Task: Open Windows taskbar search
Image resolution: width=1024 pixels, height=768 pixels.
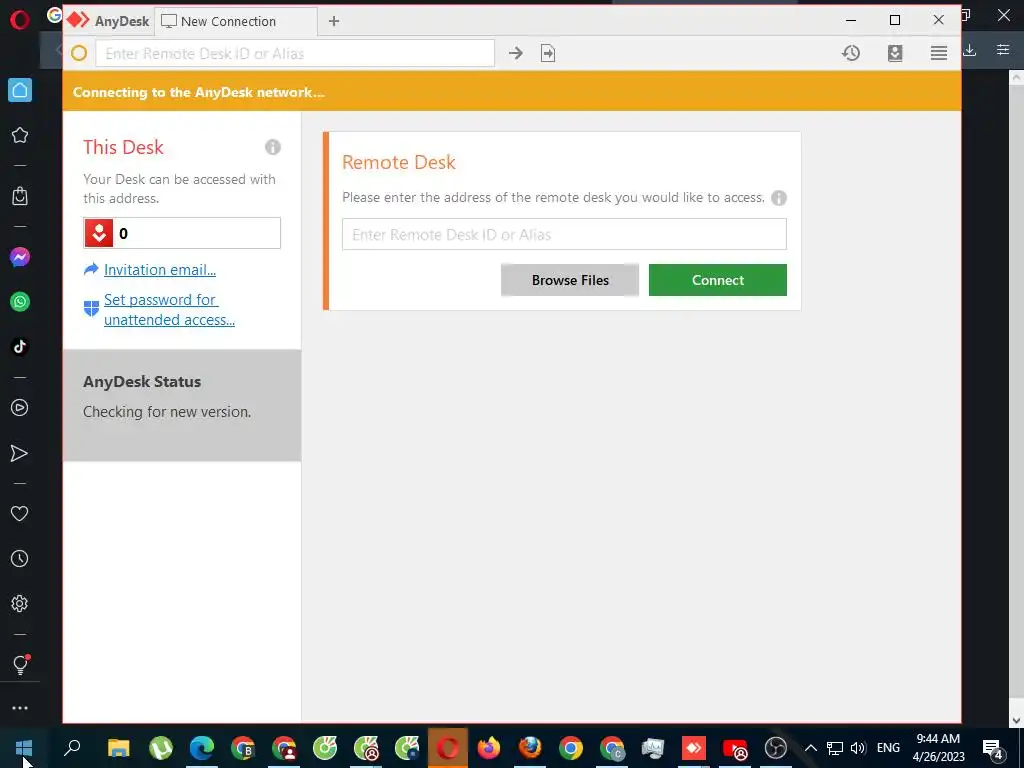Action: tap(72, 748)
